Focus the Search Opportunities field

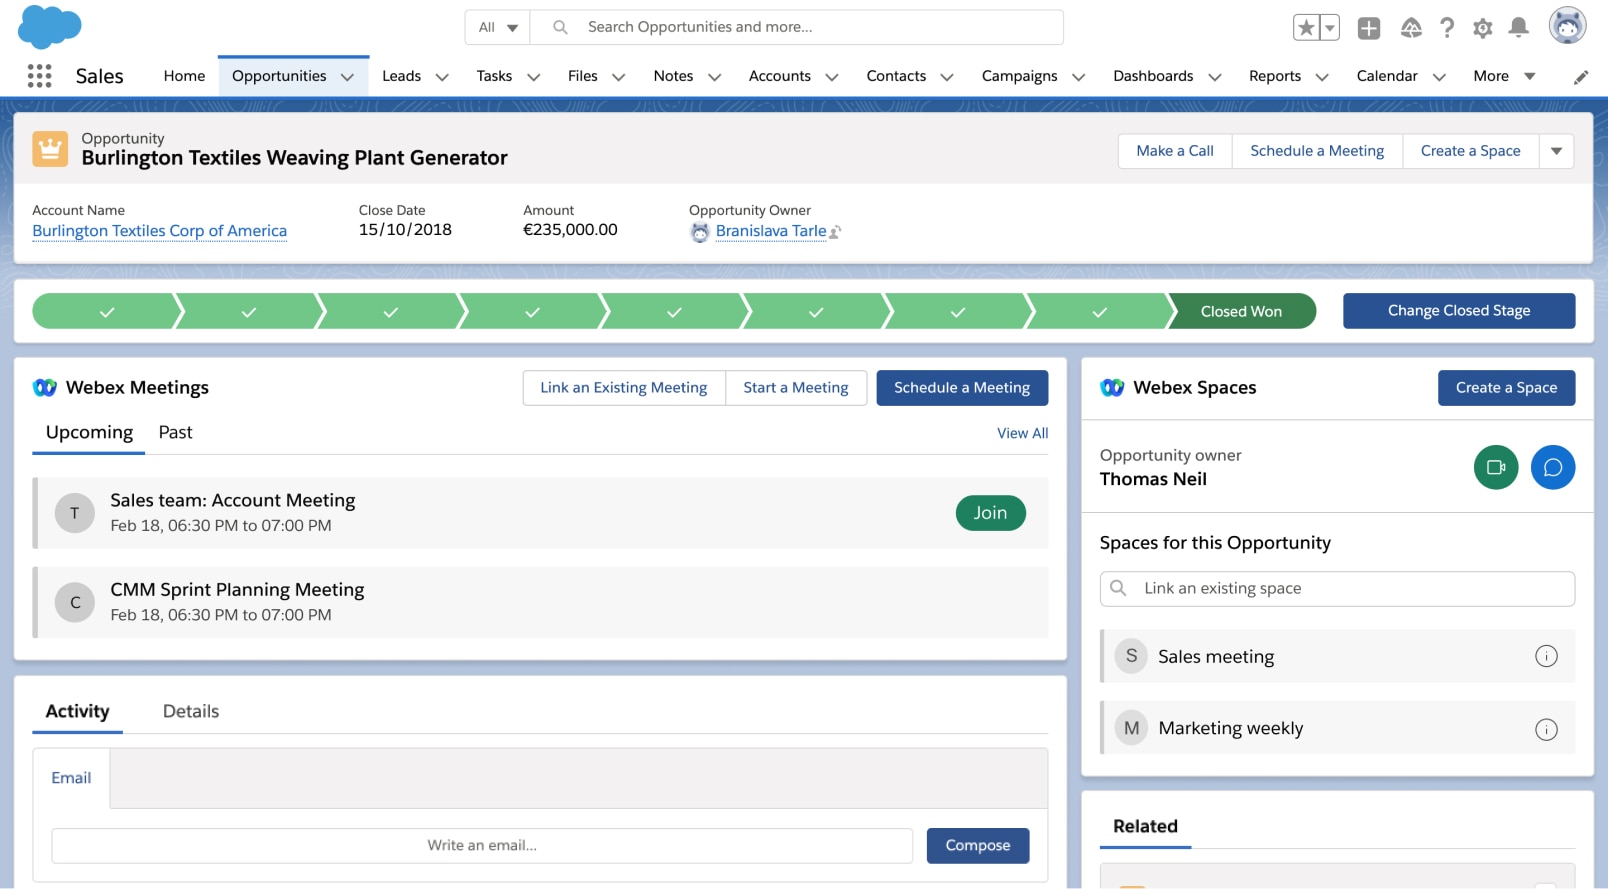point(796,27)
